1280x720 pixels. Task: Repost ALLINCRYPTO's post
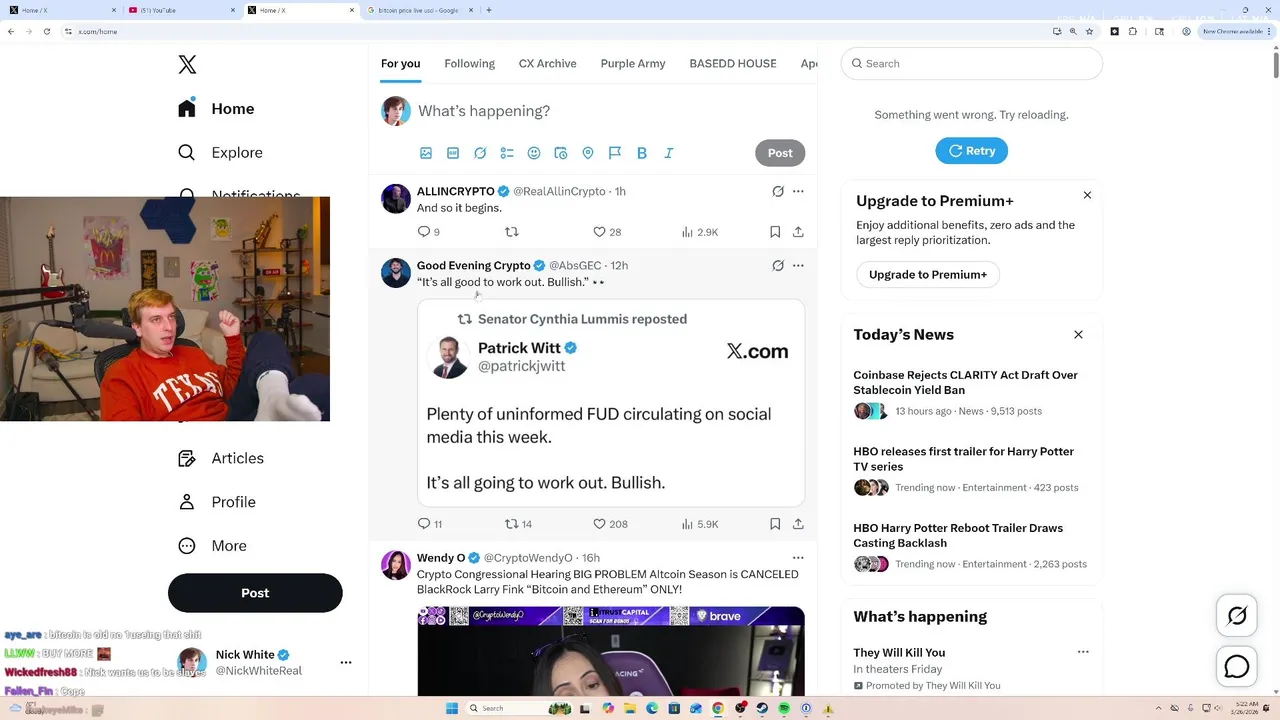click(512, 232)
